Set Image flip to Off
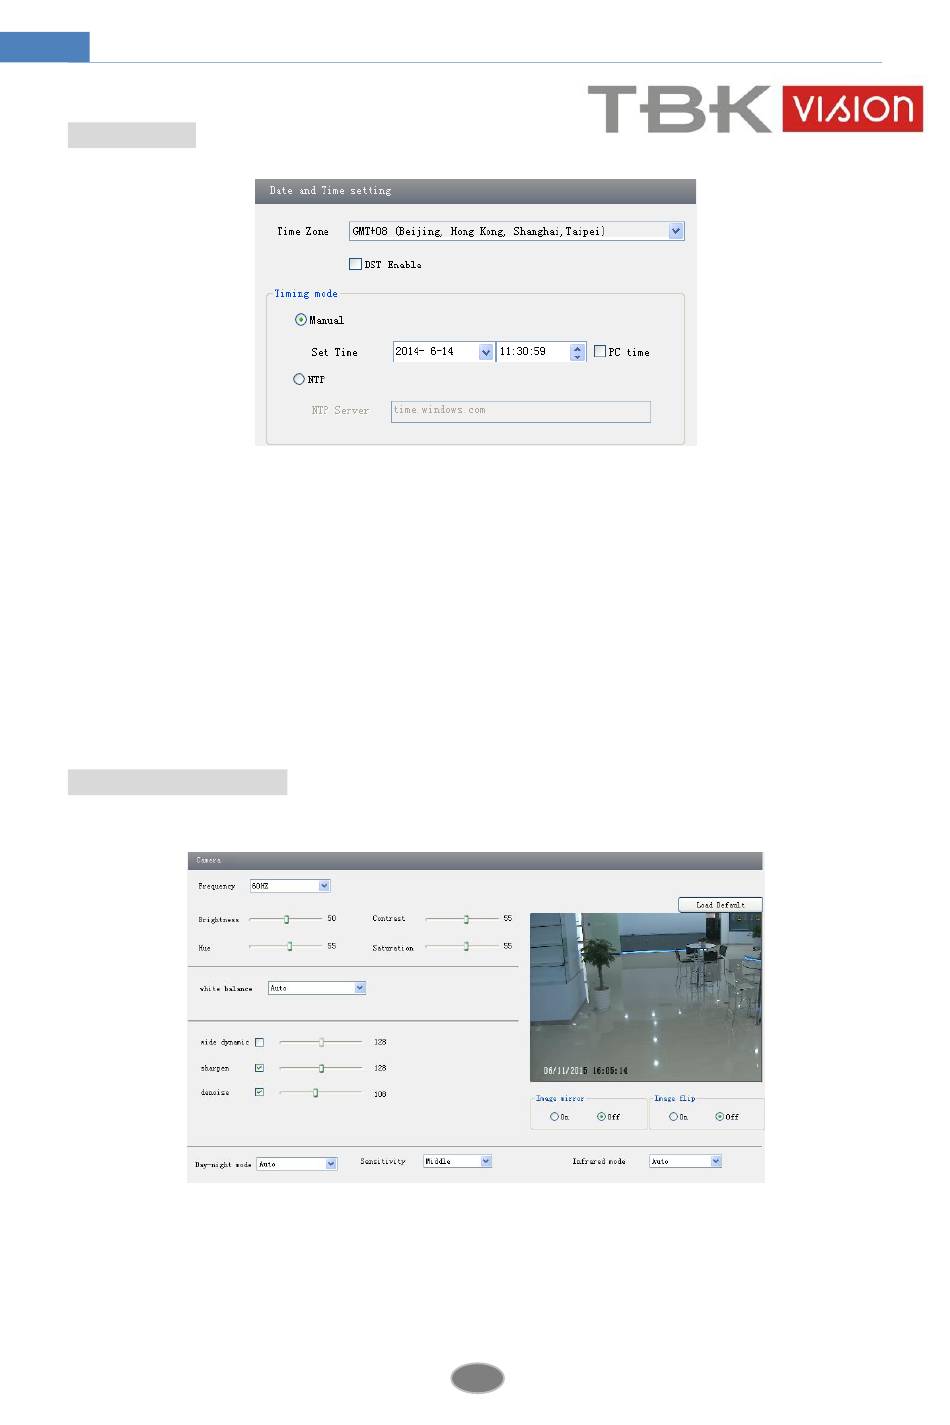 click(x=719, y=1117)
